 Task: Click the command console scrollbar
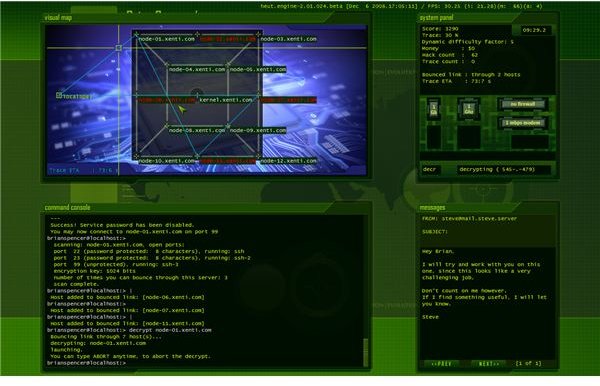(x=365, y=352)
